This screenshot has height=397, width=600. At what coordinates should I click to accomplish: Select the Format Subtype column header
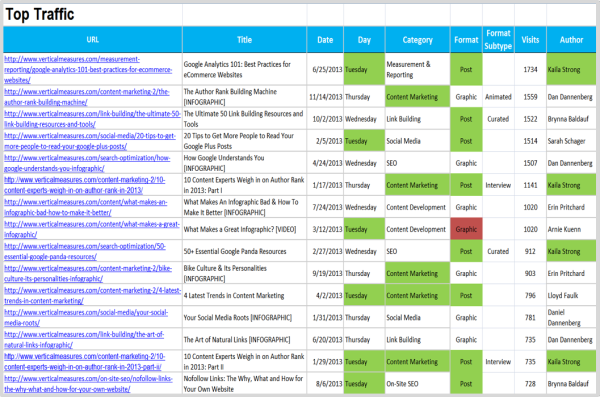498,39
